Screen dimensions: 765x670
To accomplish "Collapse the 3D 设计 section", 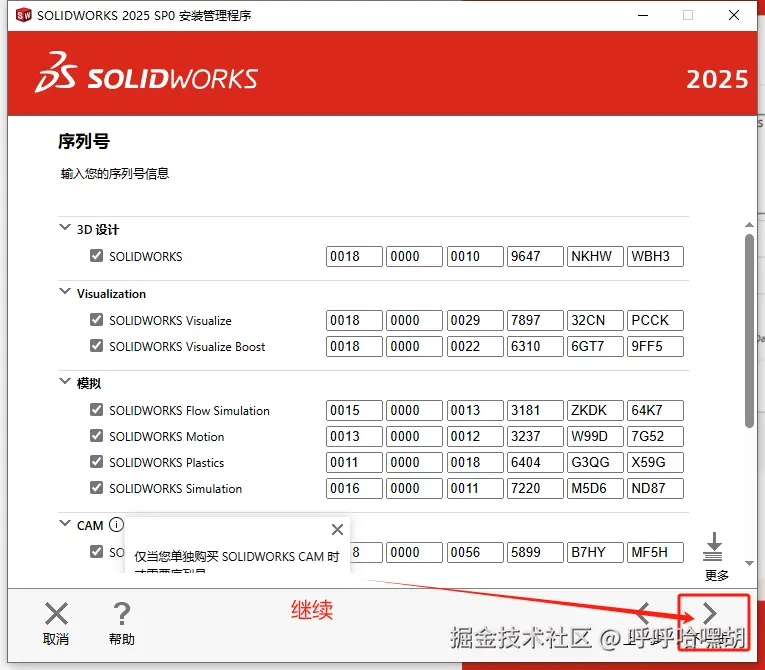I will [x=64, y=227].
